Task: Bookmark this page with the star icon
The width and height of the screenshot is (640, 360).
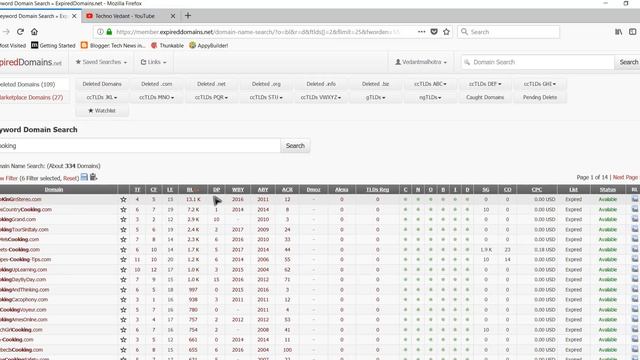Action: click(x=447, y=32)
